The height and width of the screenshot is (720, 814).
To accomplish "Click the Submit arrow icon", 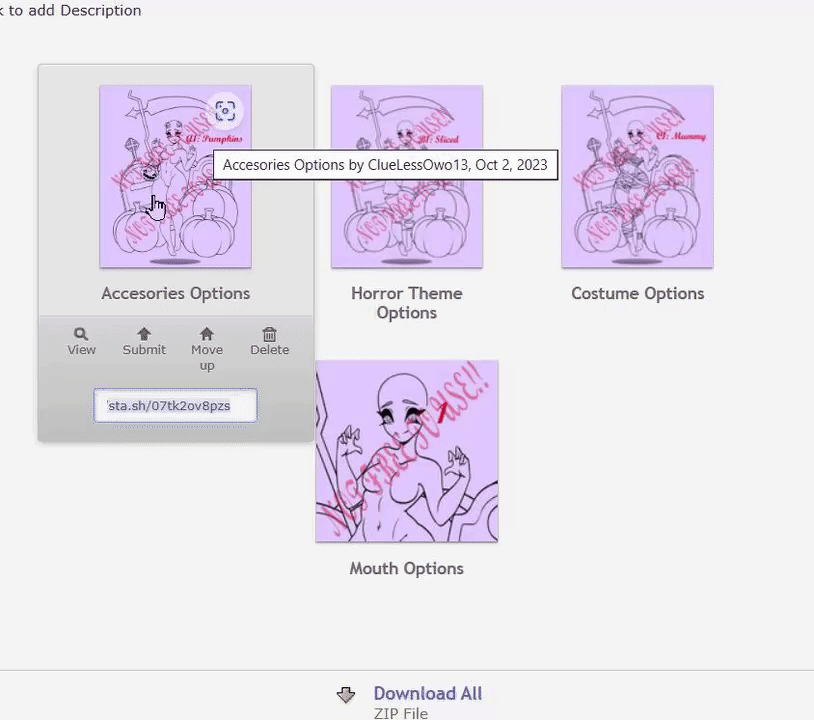I will point(144,334).
